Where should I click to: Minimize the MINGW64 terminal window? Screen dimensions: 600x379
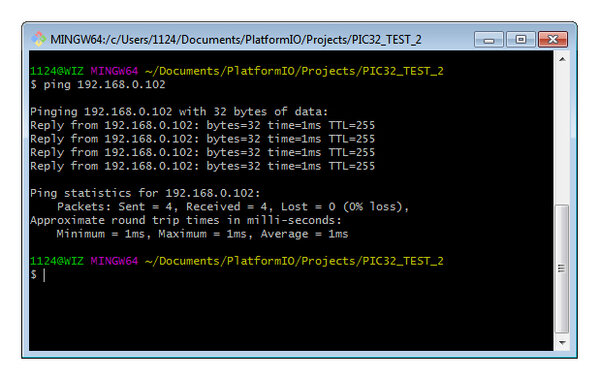tap(489, 39)
